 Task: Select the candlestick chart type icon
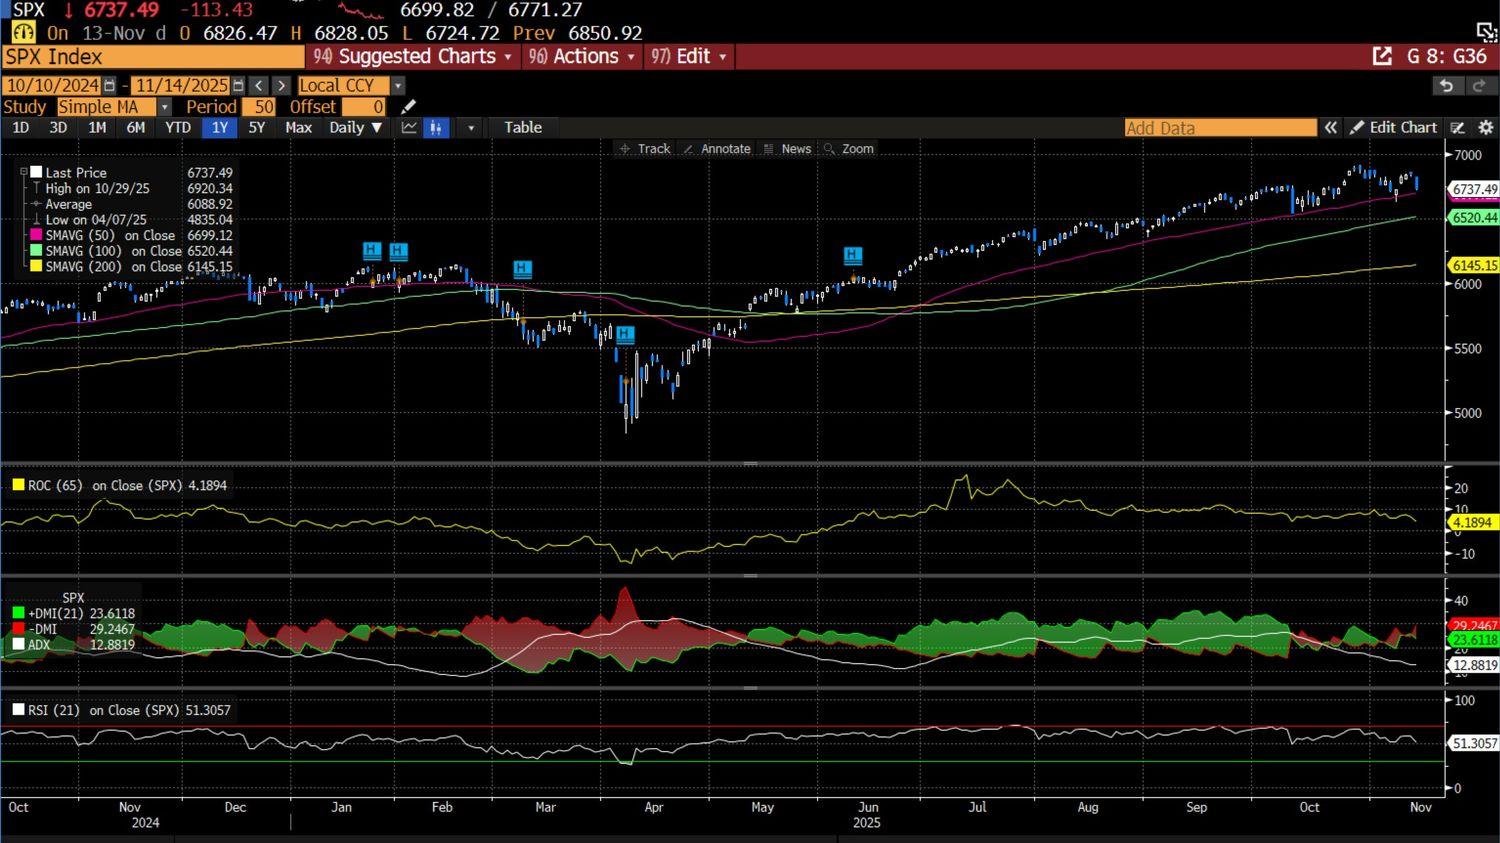click(436, 128)
